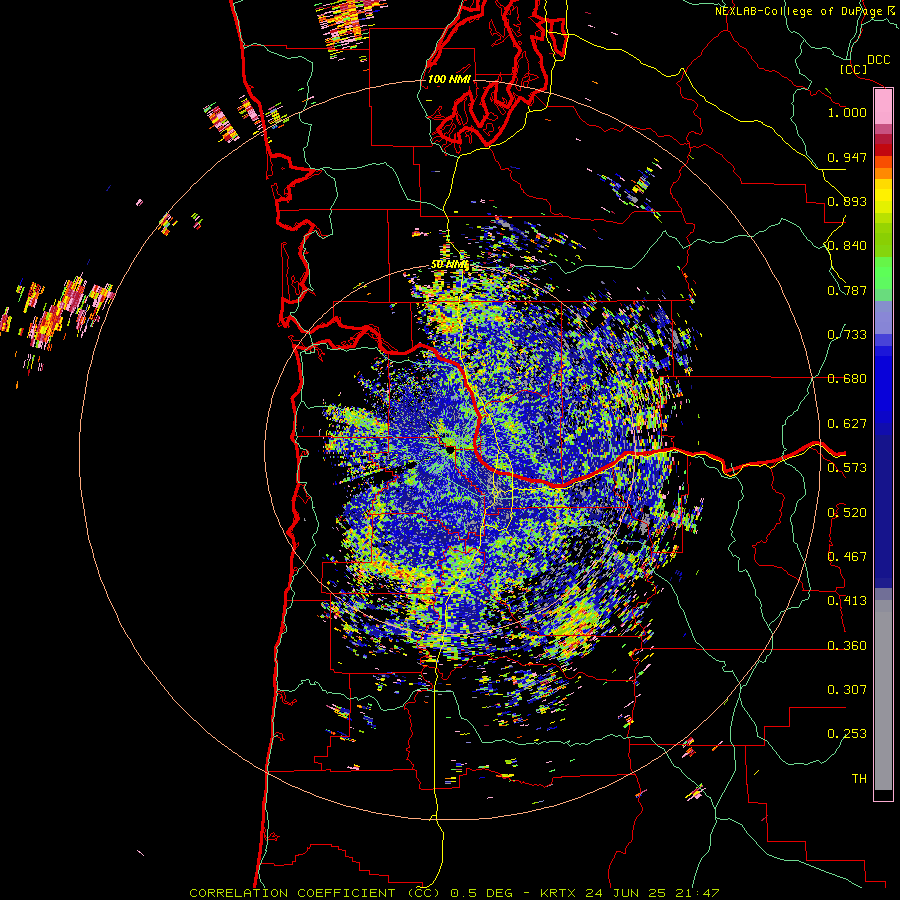Click the 0.893 scale value
Image resolution: width=900 pixels, height=900 pixels.
point(847,201)
